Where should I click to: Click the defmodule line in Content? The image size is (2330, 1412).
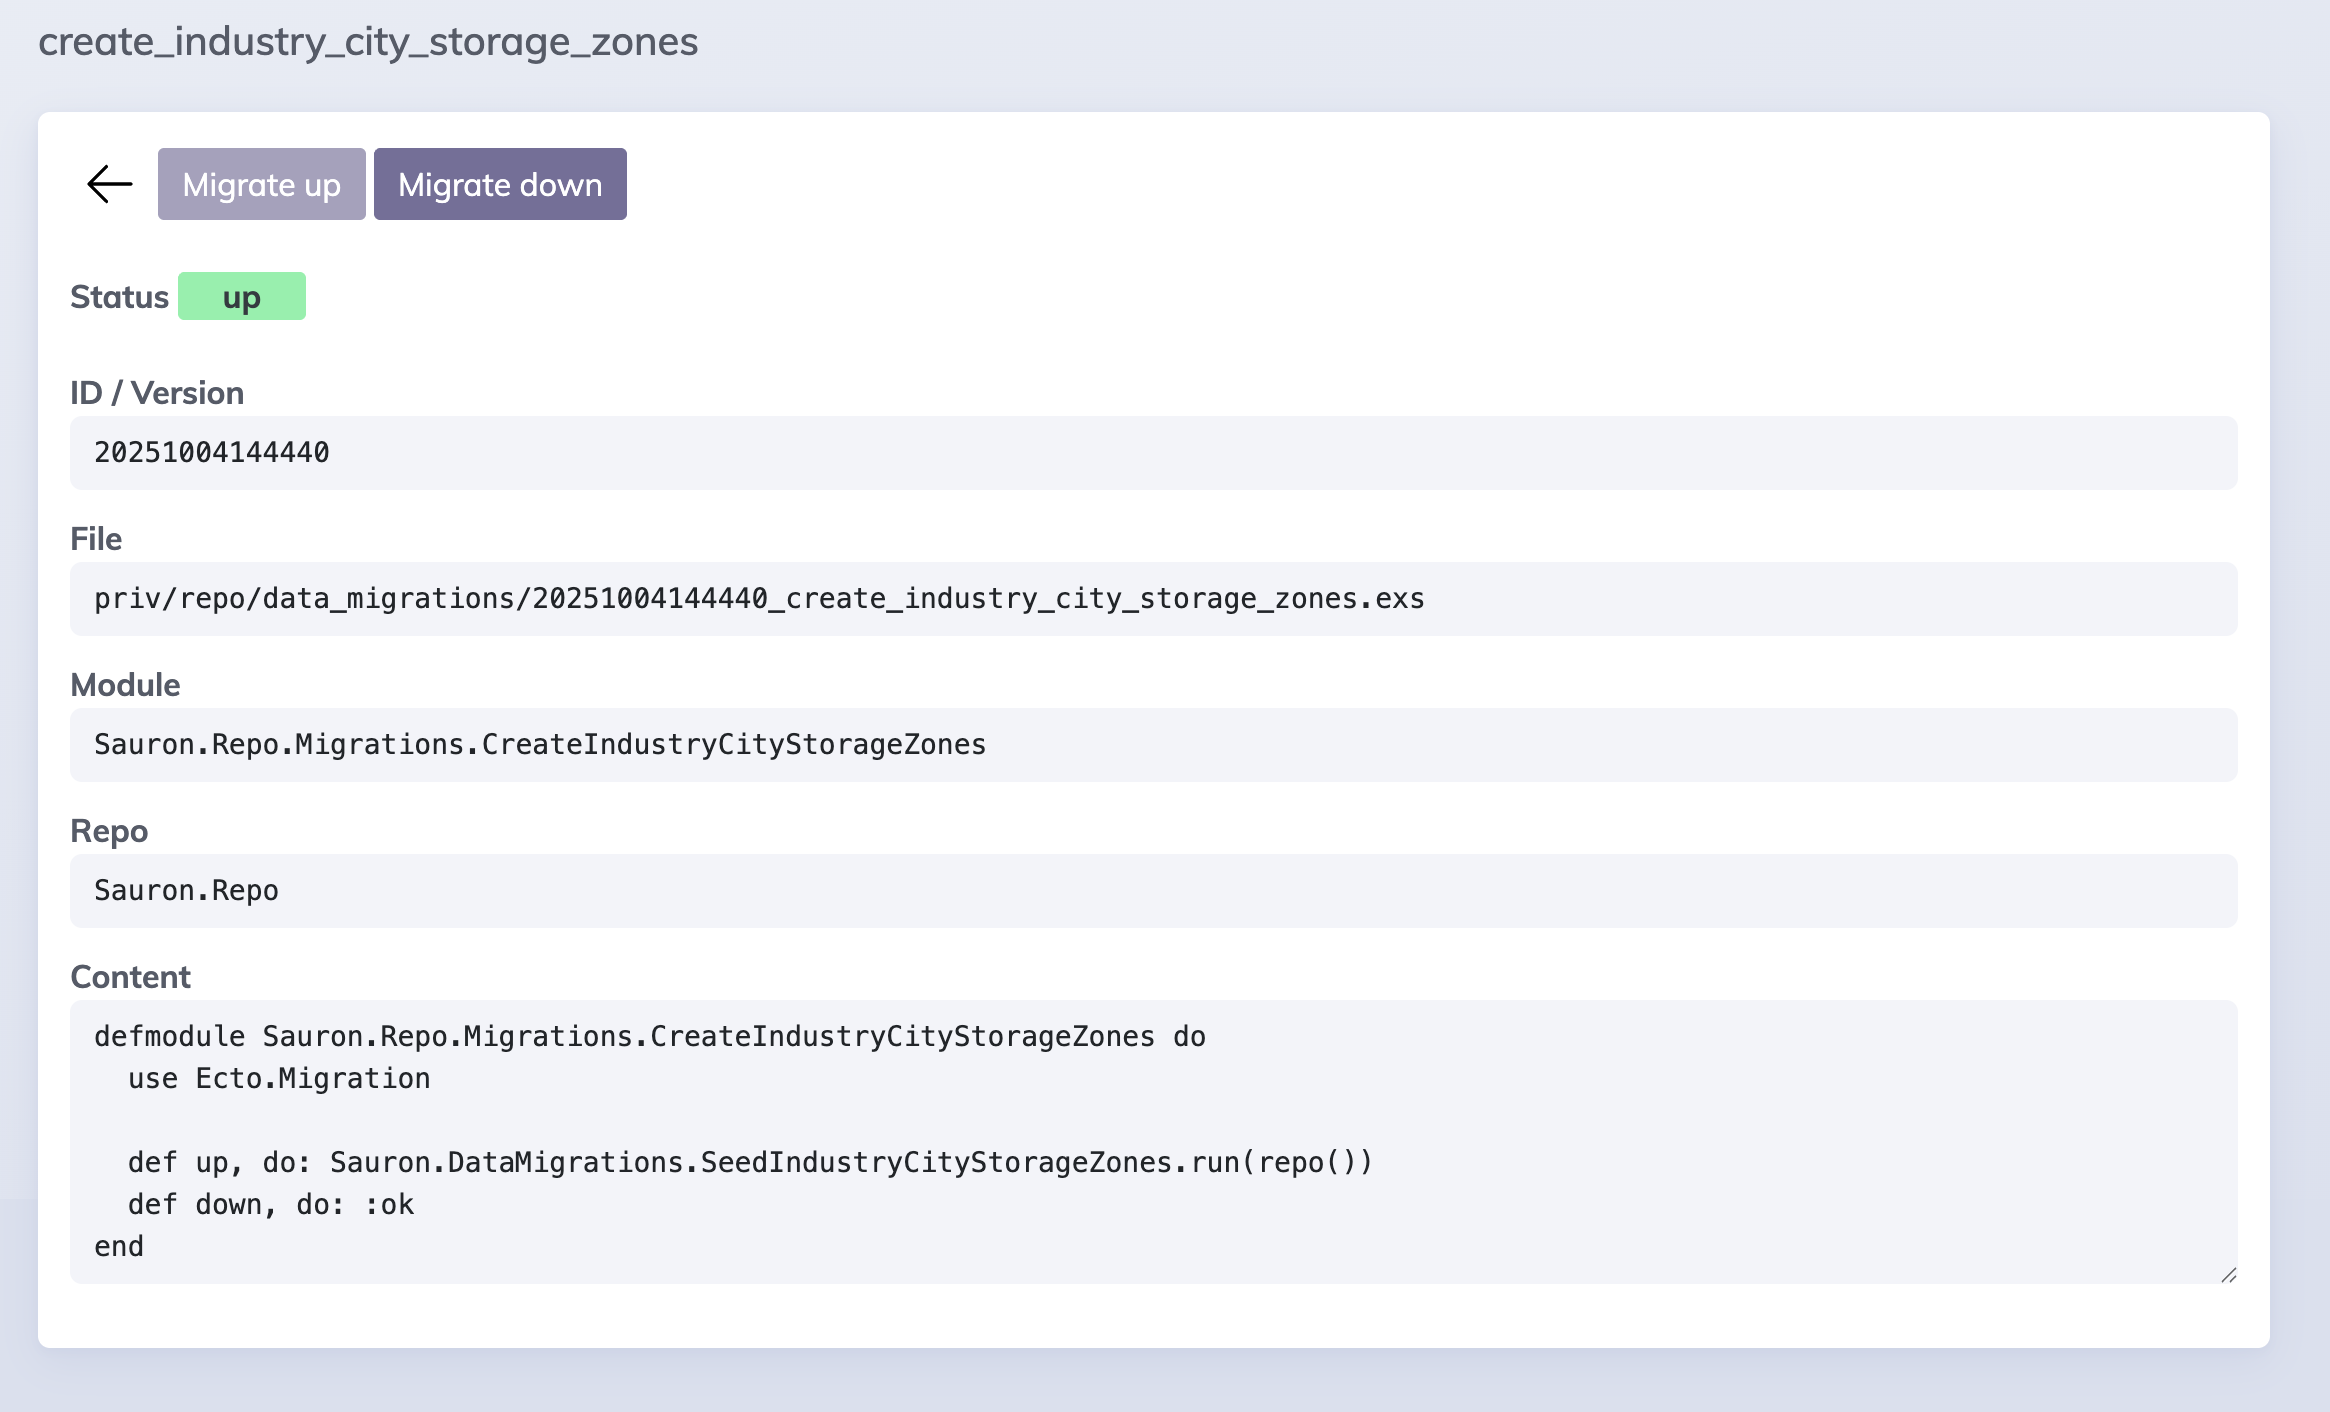[650, 1036]
